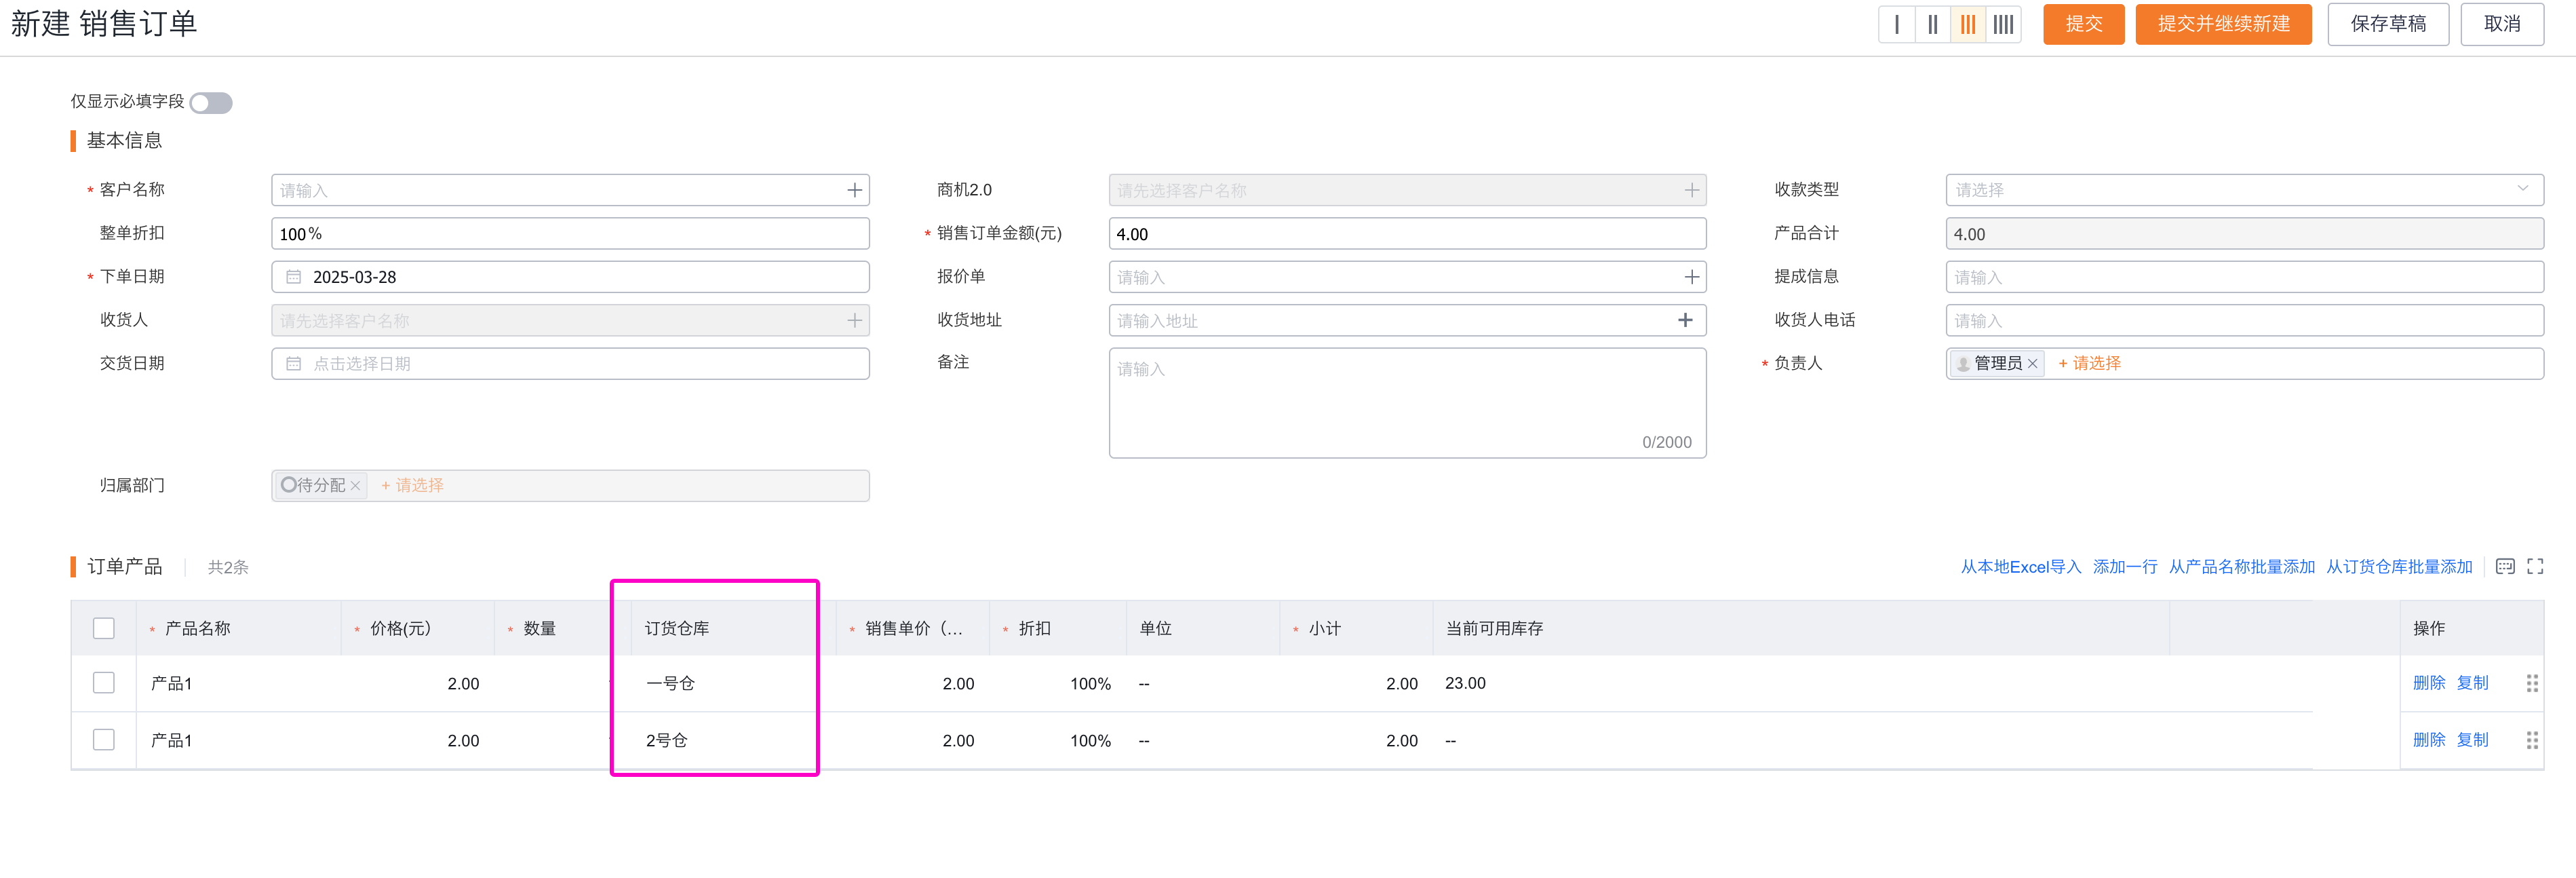Screen dimensions: 2576x878
Task: Click 从本地Excel导入 link
Action: coord(2020,567)
